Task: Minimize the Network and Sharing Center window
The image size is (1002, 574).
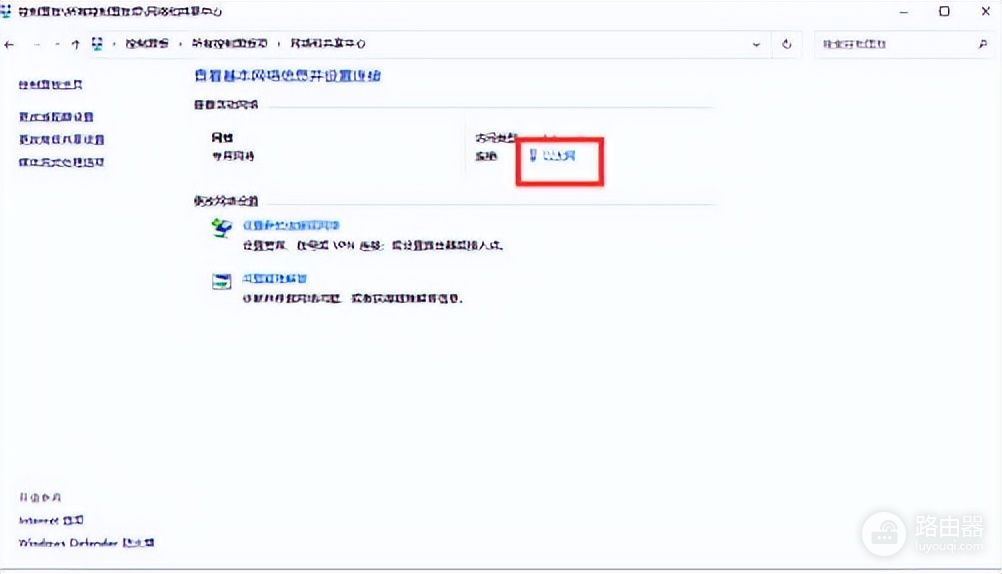Action: coord(904,12)
